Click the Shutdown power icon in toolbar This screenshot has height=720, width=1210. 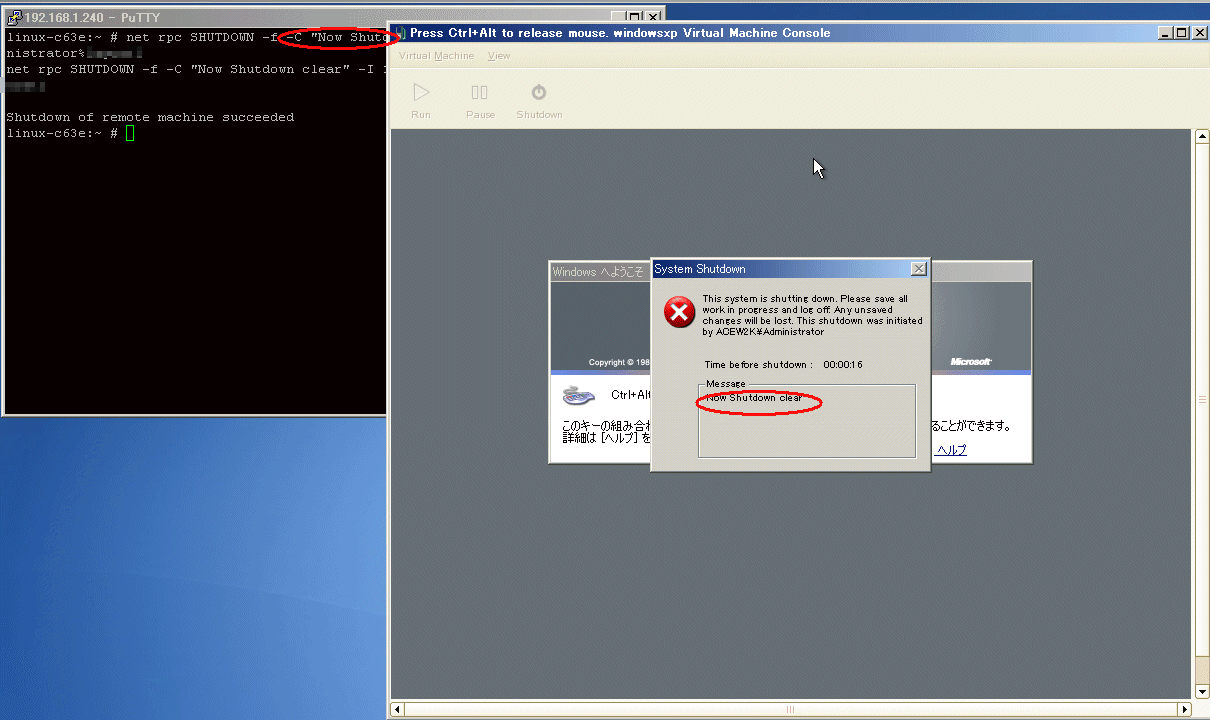539,92
